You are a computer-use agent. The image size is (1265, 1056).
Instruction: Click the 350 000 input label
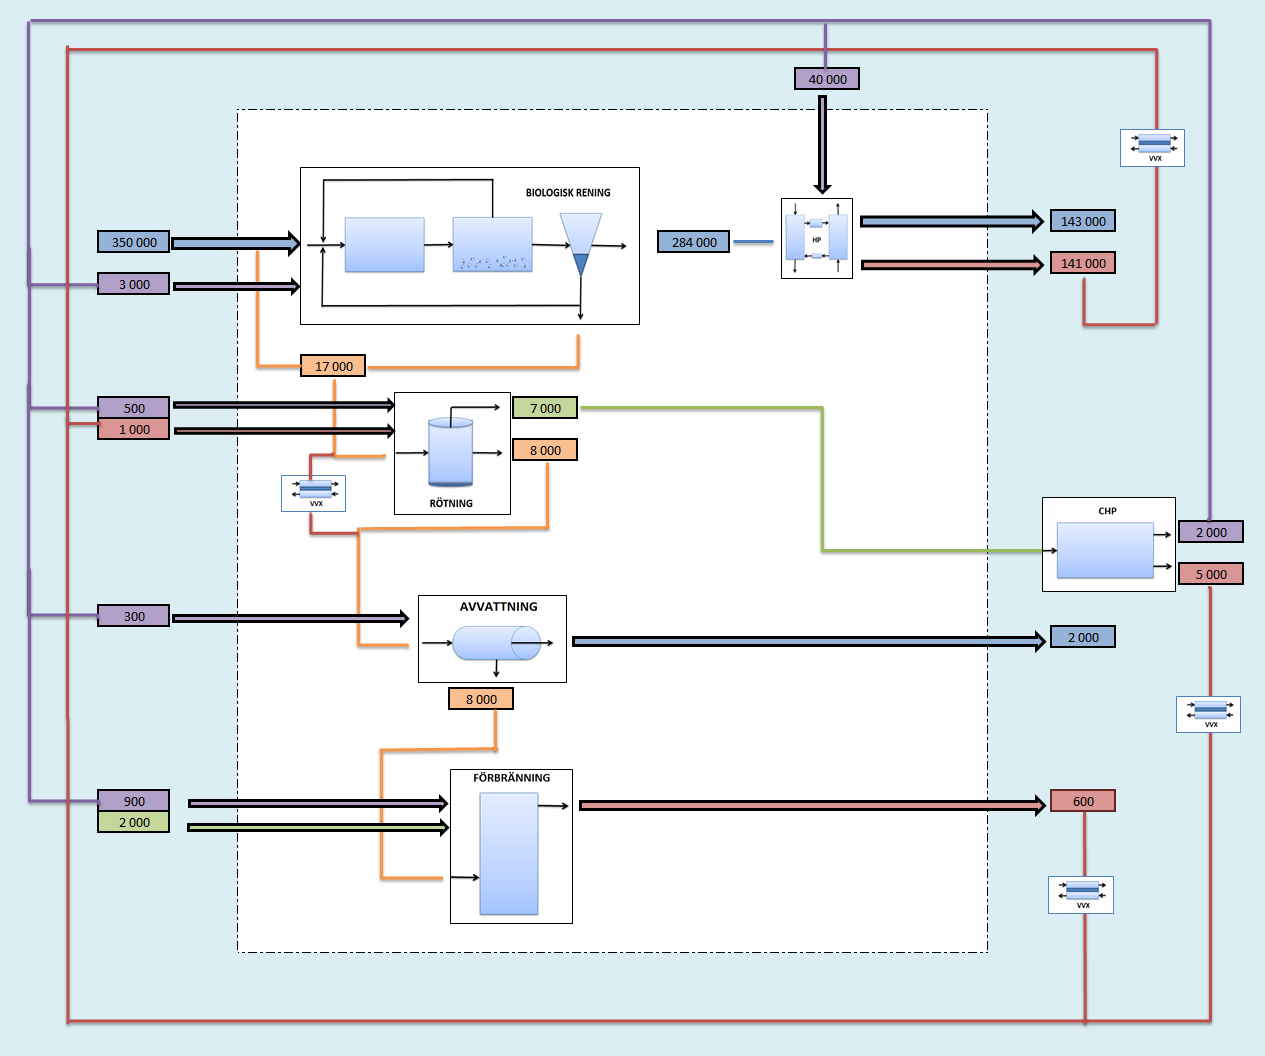(x=134, y=242)
